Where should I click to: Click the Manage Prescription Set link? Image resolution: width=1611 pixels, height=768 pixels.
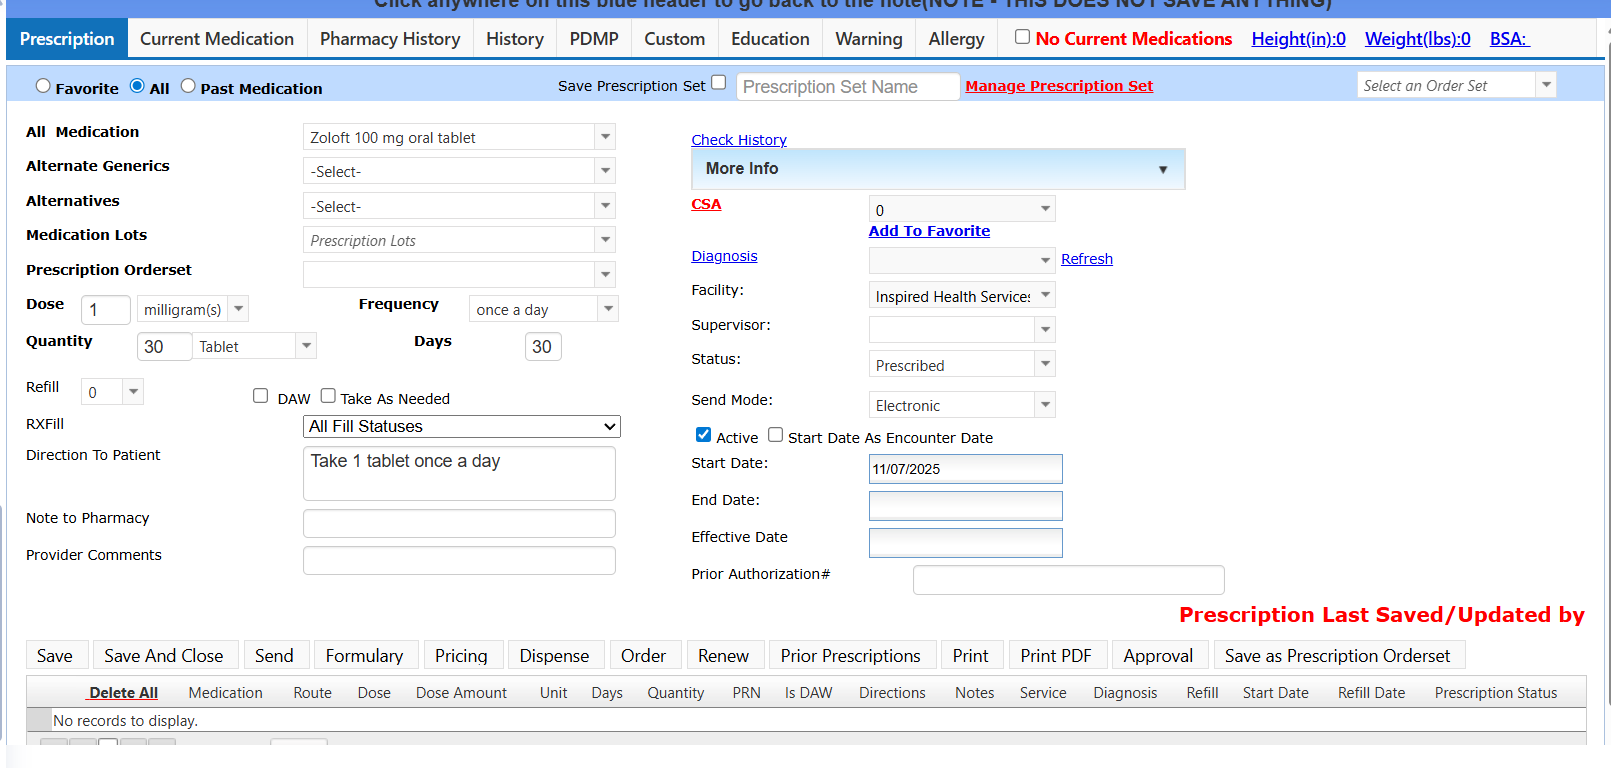pos(1059,86)
